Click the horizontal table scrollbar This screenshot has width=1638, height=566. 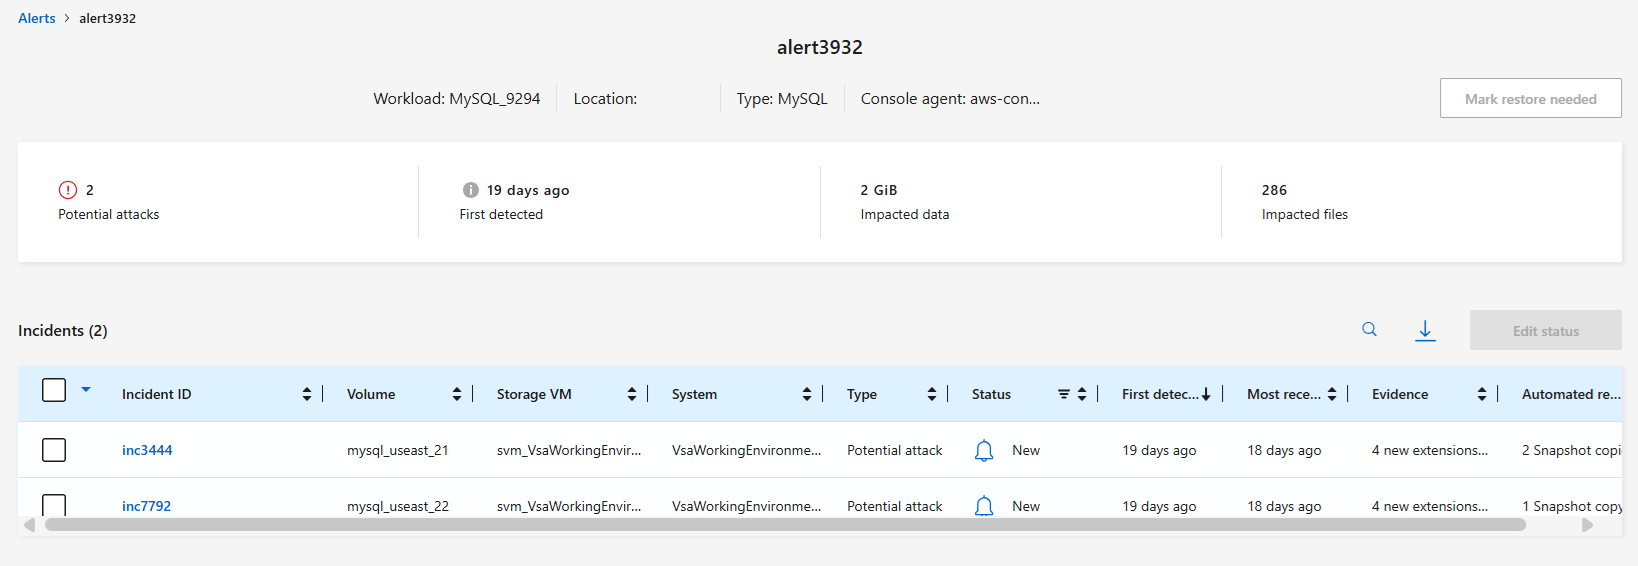point(785,525)
